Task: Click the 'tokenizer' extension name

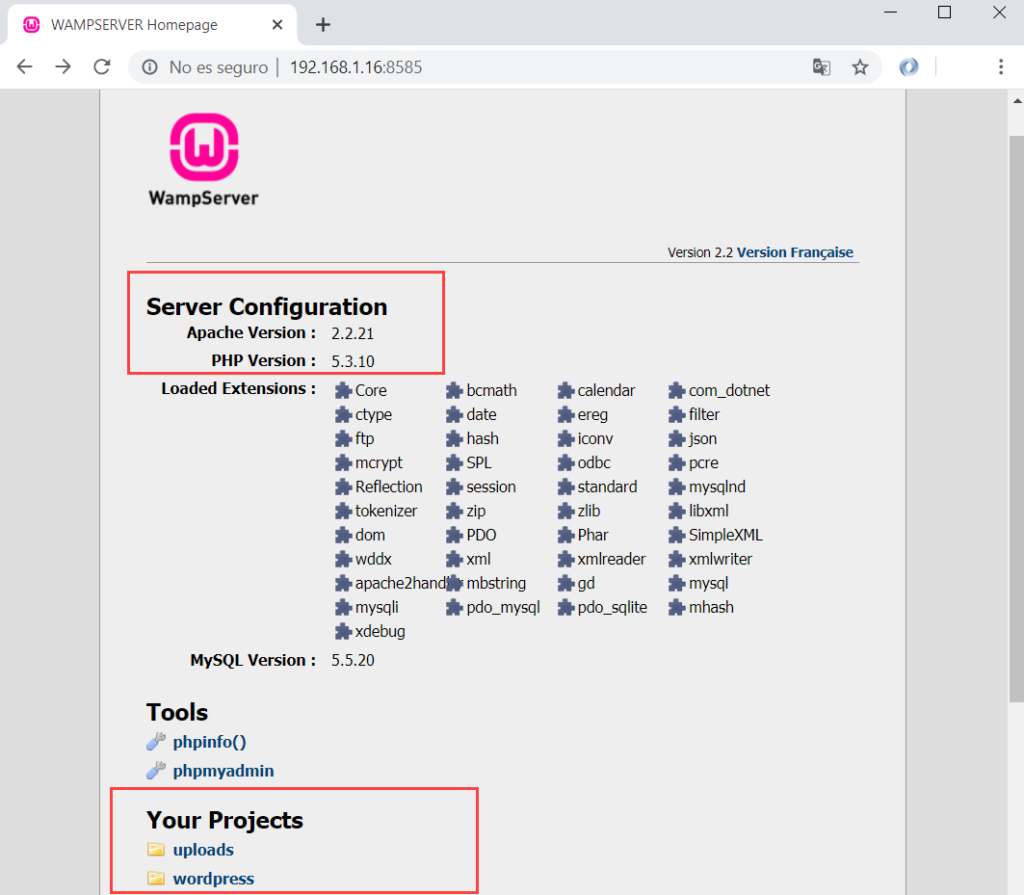Action: 386,512
